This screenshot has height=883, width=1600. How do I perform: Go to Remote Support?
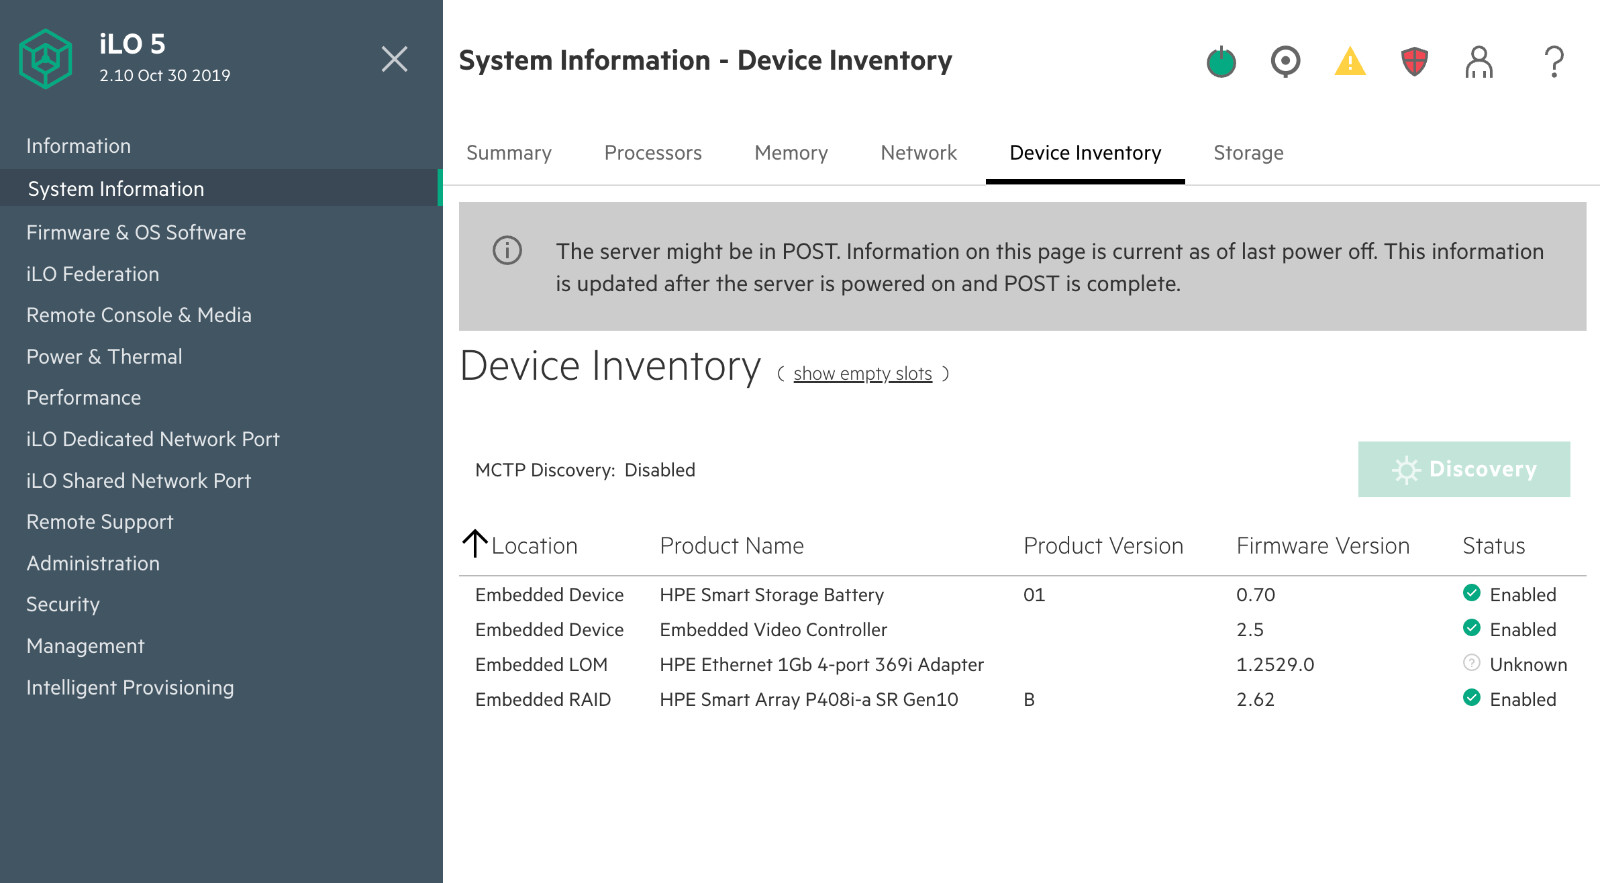click(100, 522)
